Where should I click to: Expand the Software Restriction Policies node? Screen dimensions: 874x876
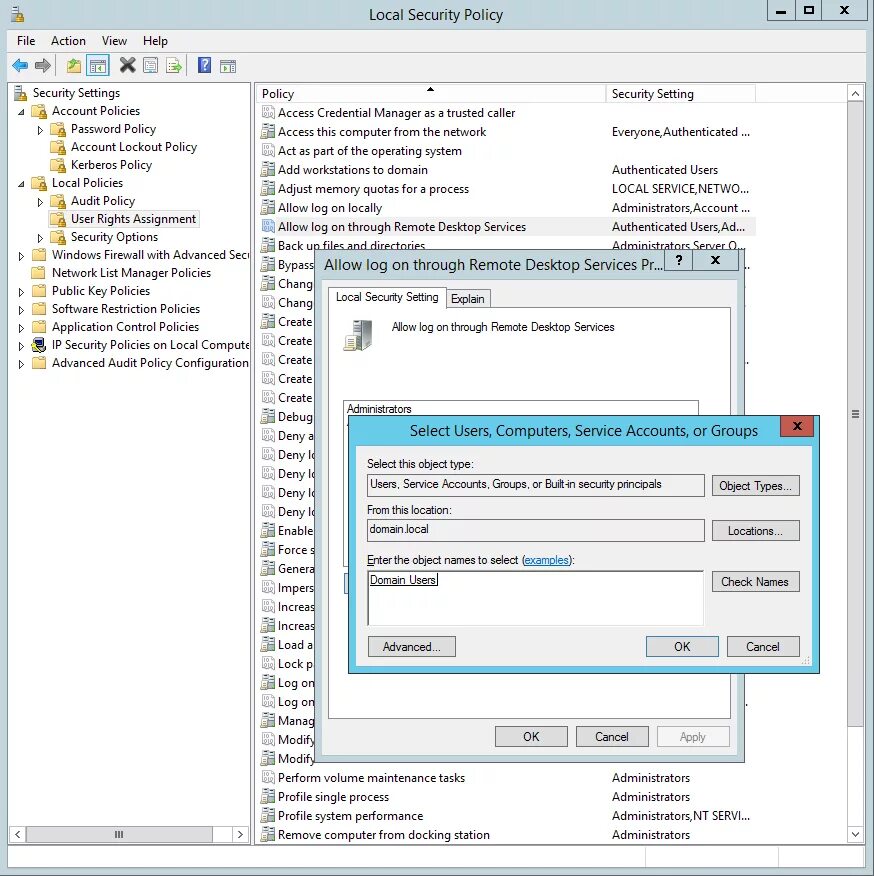(x=21, y=310)
